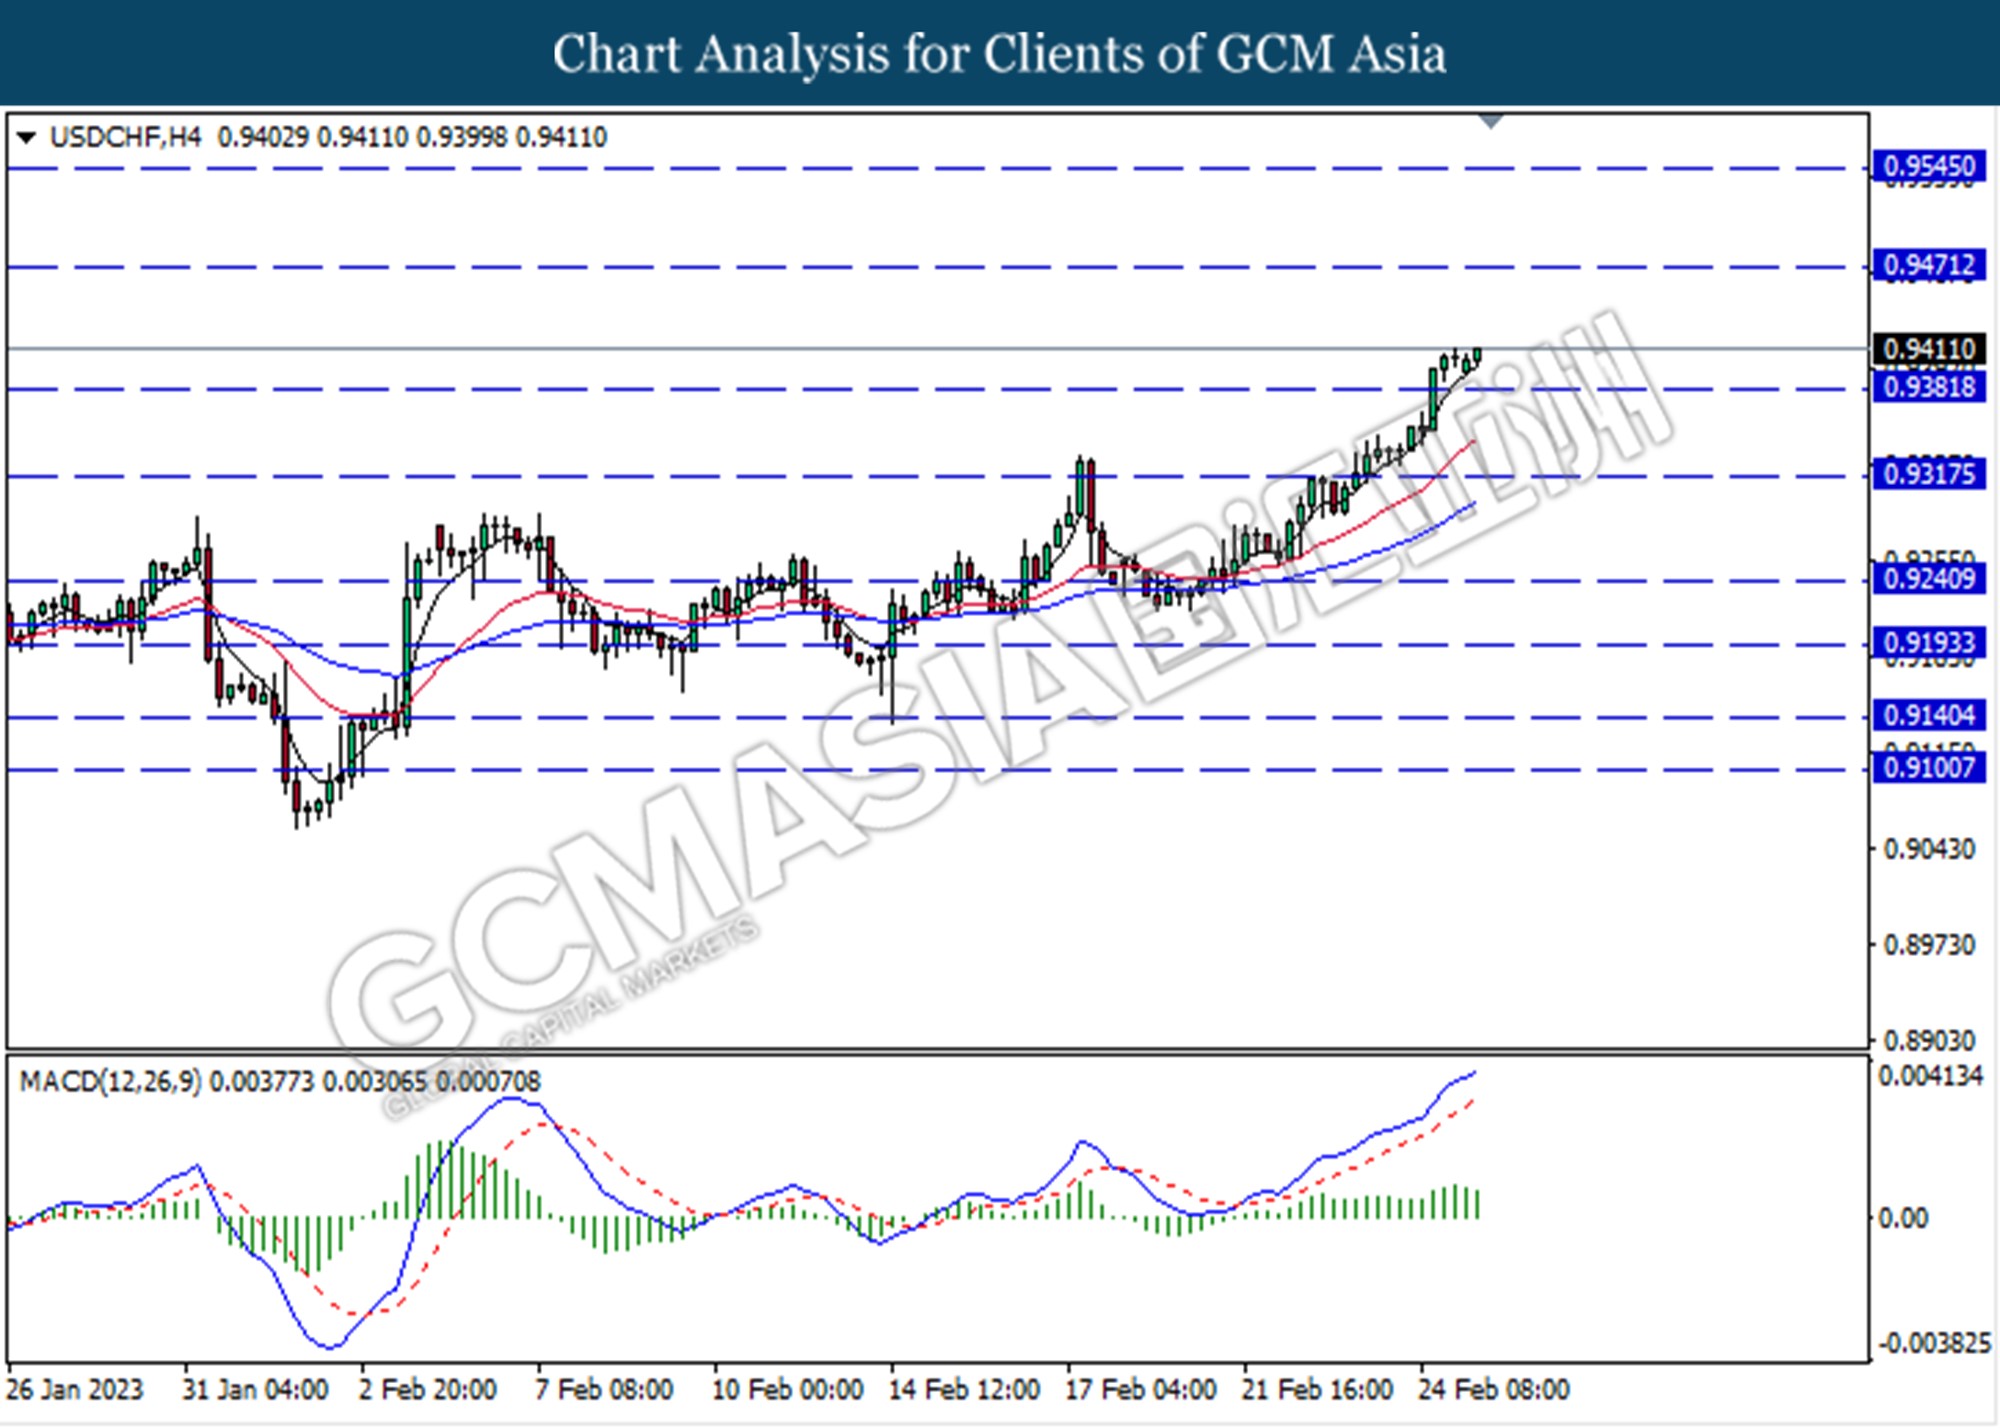The height and width of the screenshot is (1428, 2000).
Task: Select the 0.95450 resistance level label
Action: click(1928, 166)
